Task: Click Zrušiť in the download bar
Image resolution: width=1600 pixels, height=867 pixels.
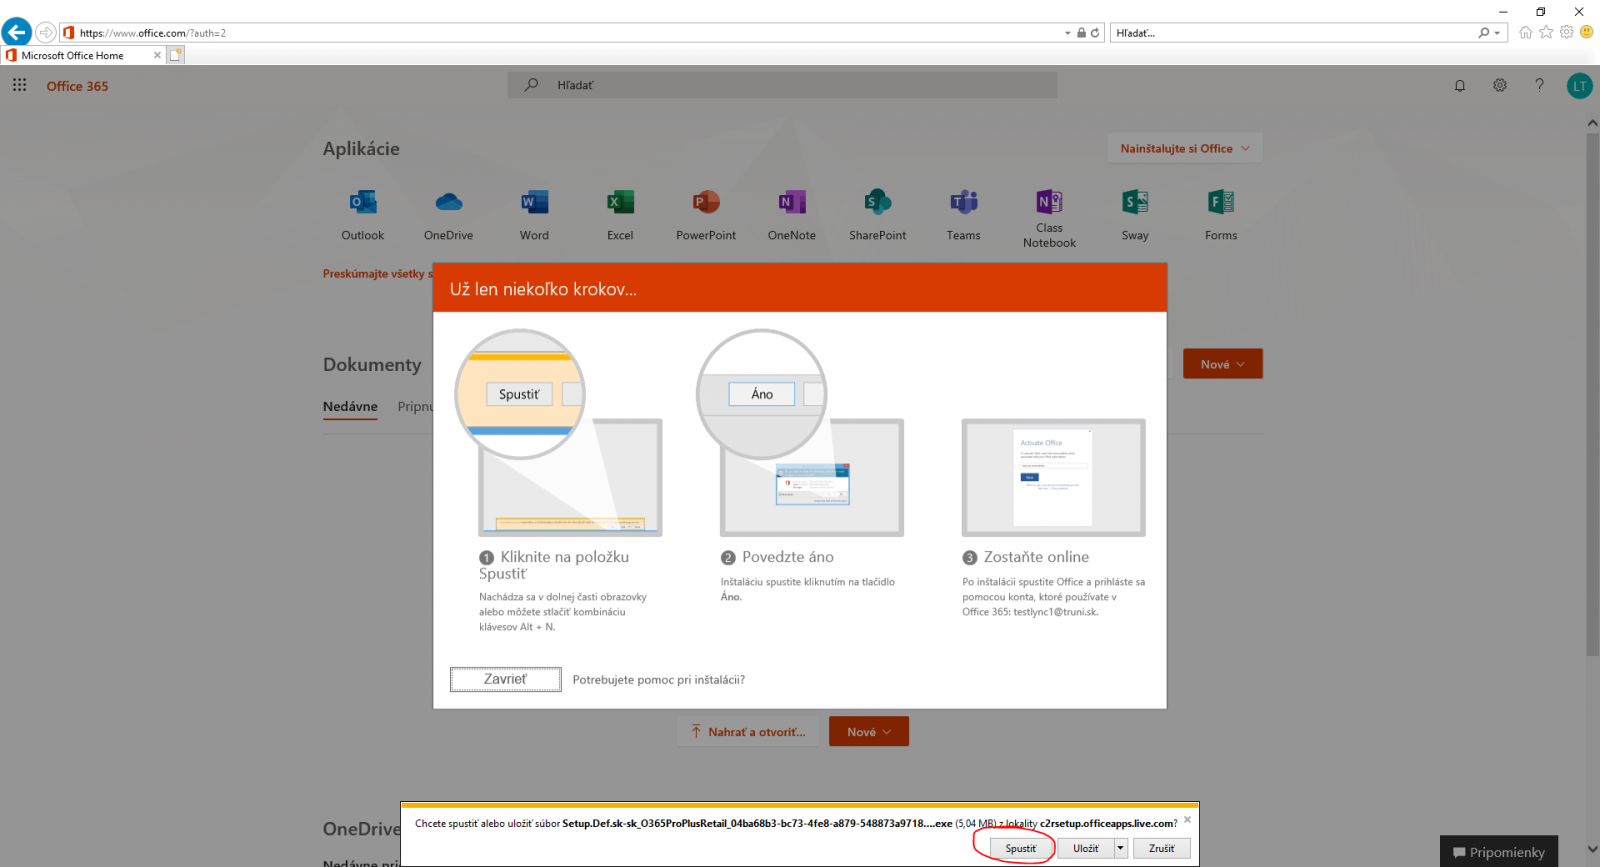Action: [1162, 848]
